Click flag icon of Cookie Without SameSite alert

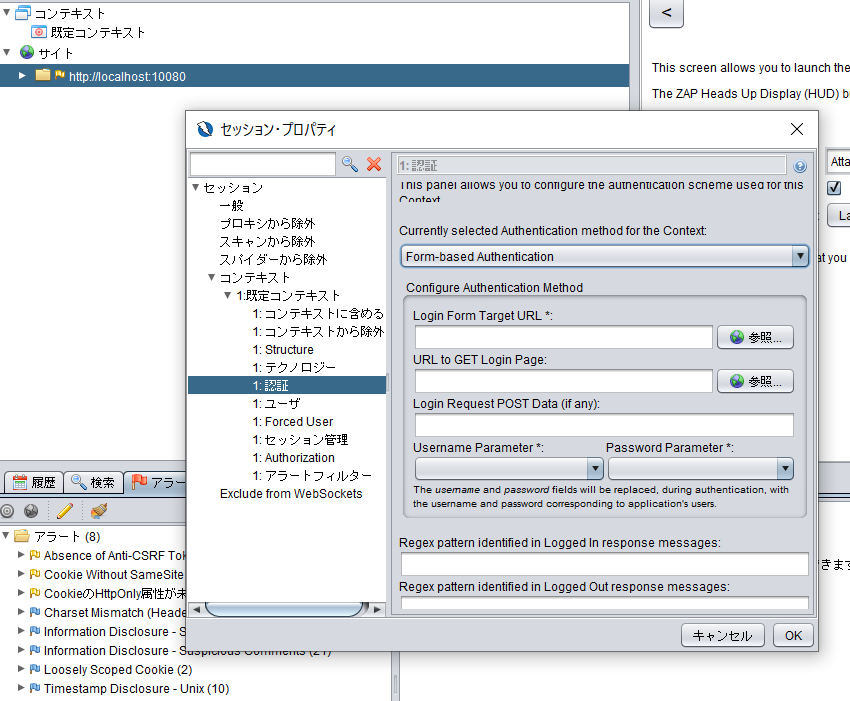click(35, 574)
